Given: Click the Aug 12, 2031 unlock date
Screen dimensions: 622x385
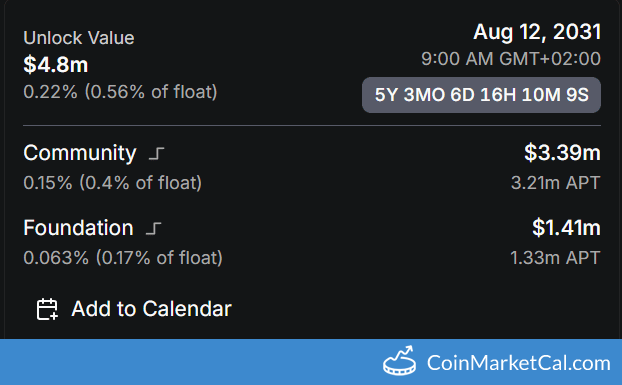Looking at the screenshot, I should [537, 32].
